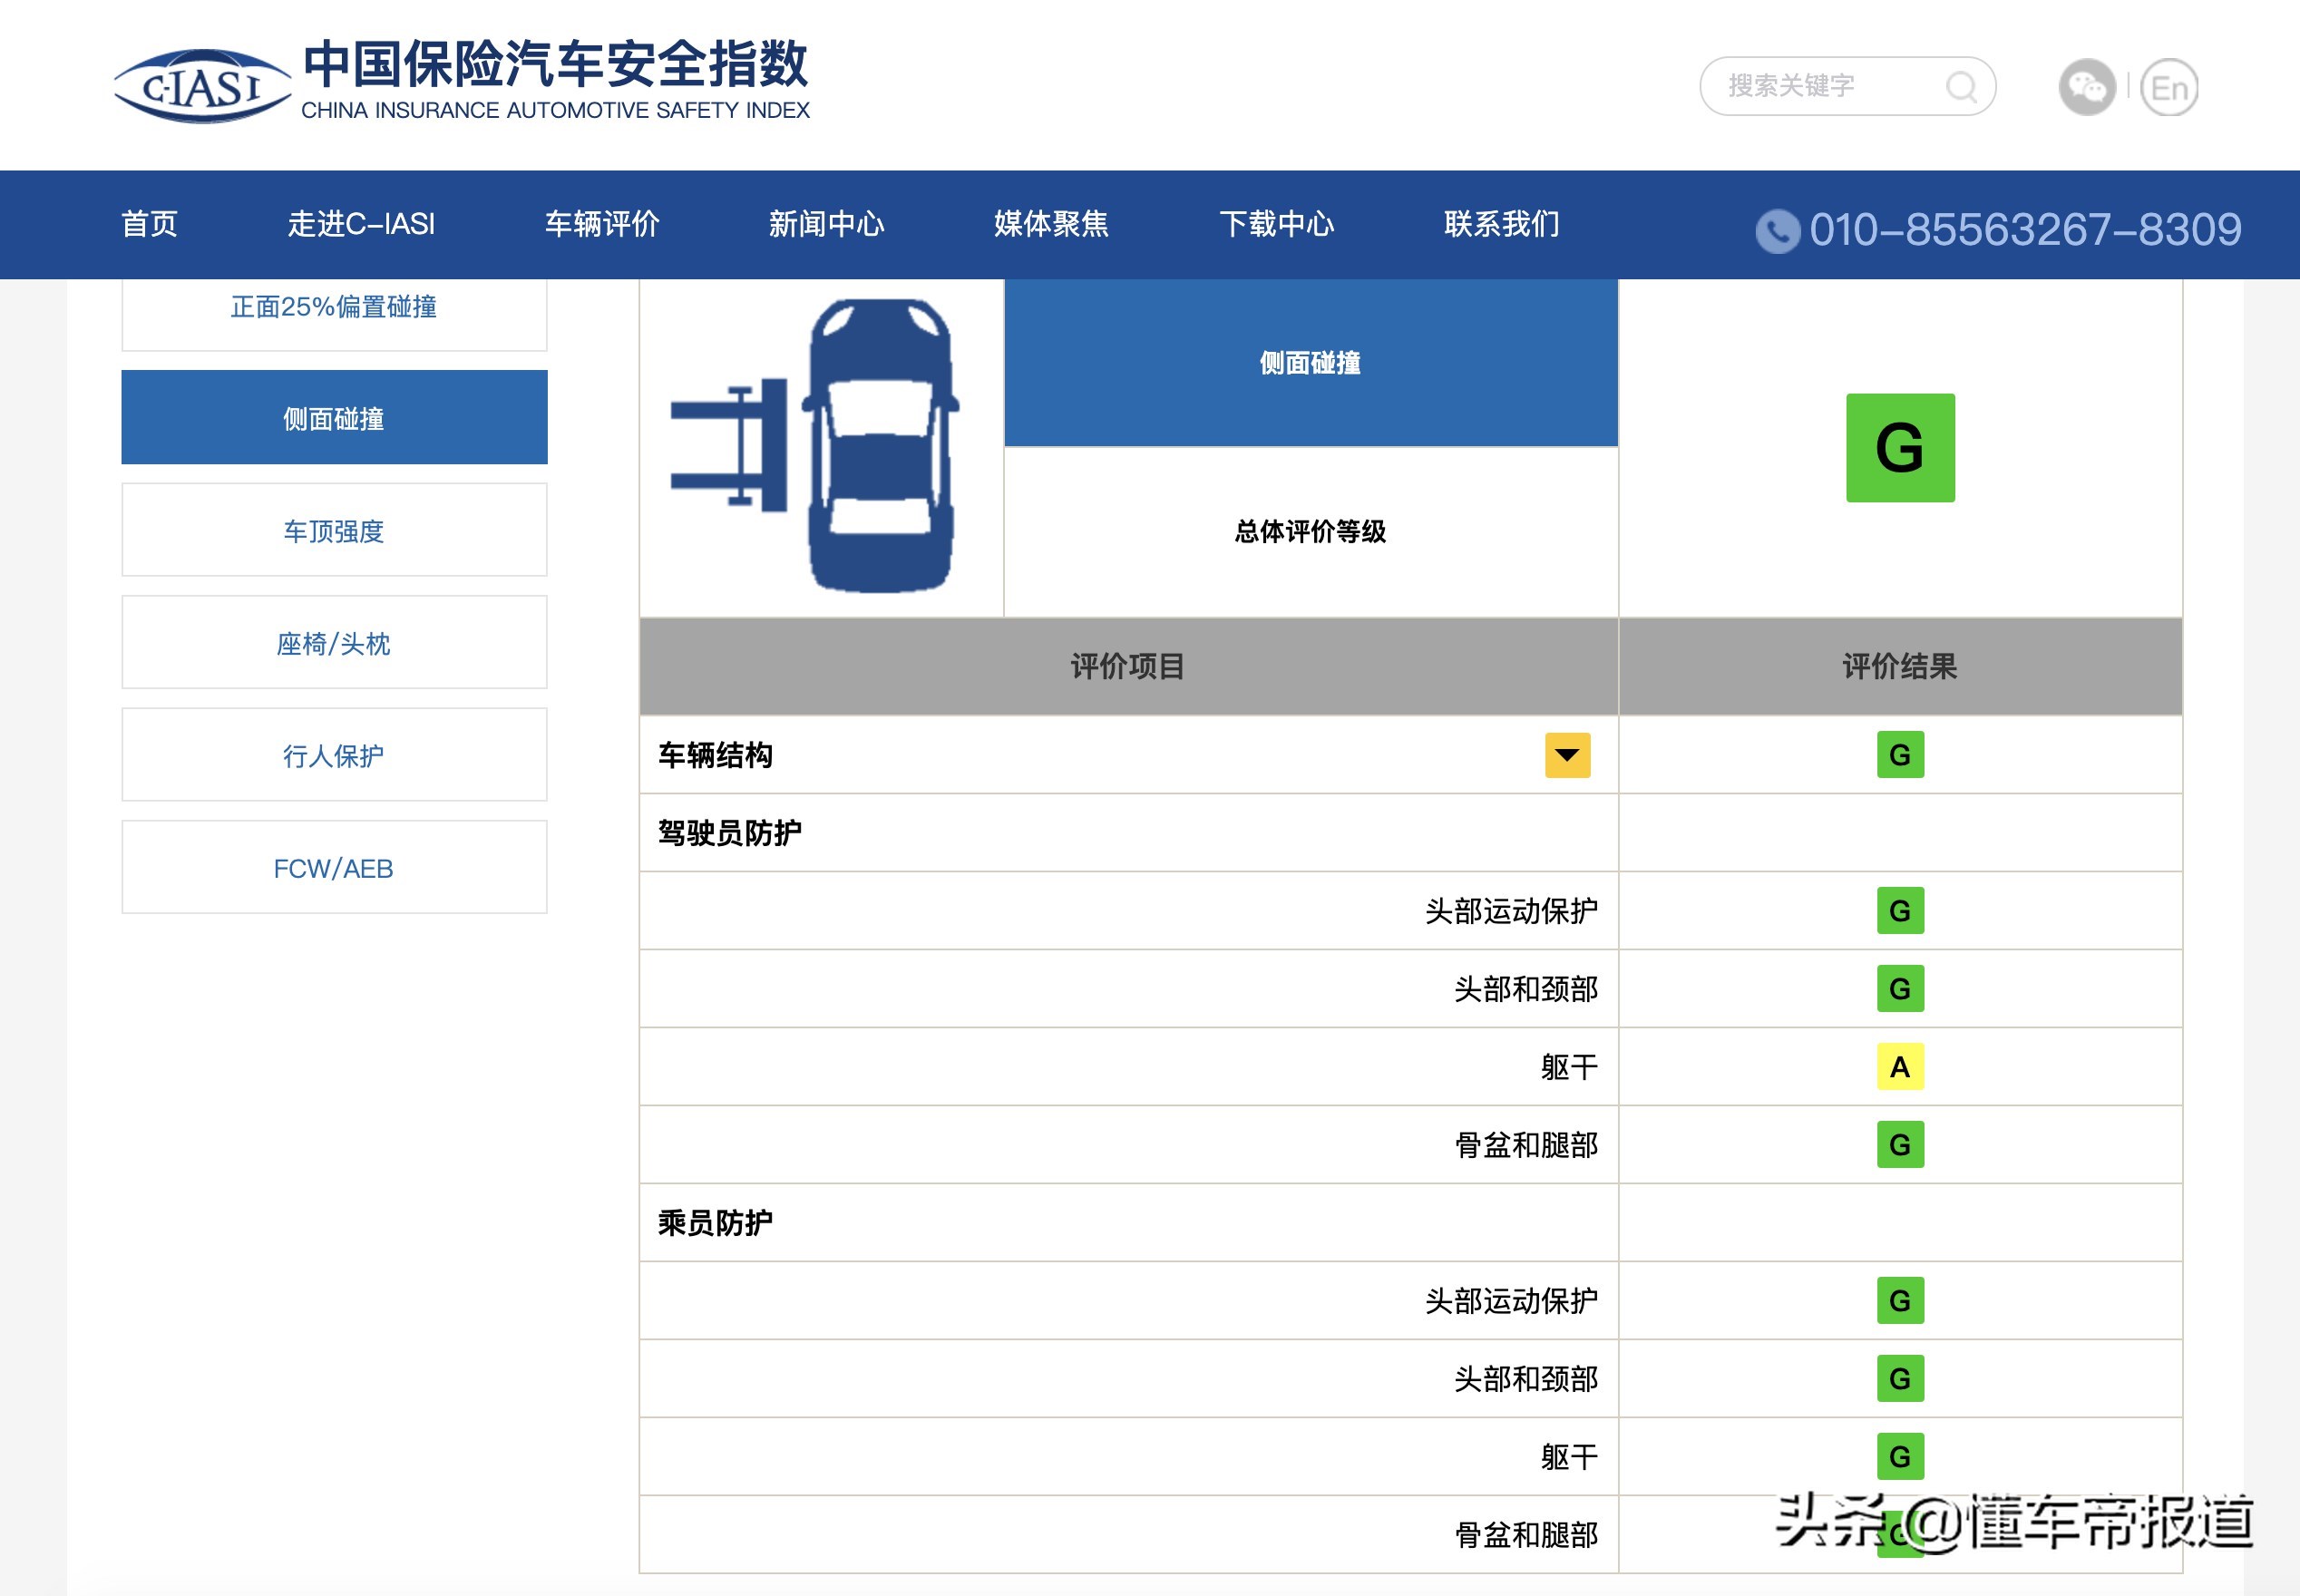Select the 座椅/头枕 sidebar tab
The height and width of the screenshot is (1596, 2300).
coord(334,643)
